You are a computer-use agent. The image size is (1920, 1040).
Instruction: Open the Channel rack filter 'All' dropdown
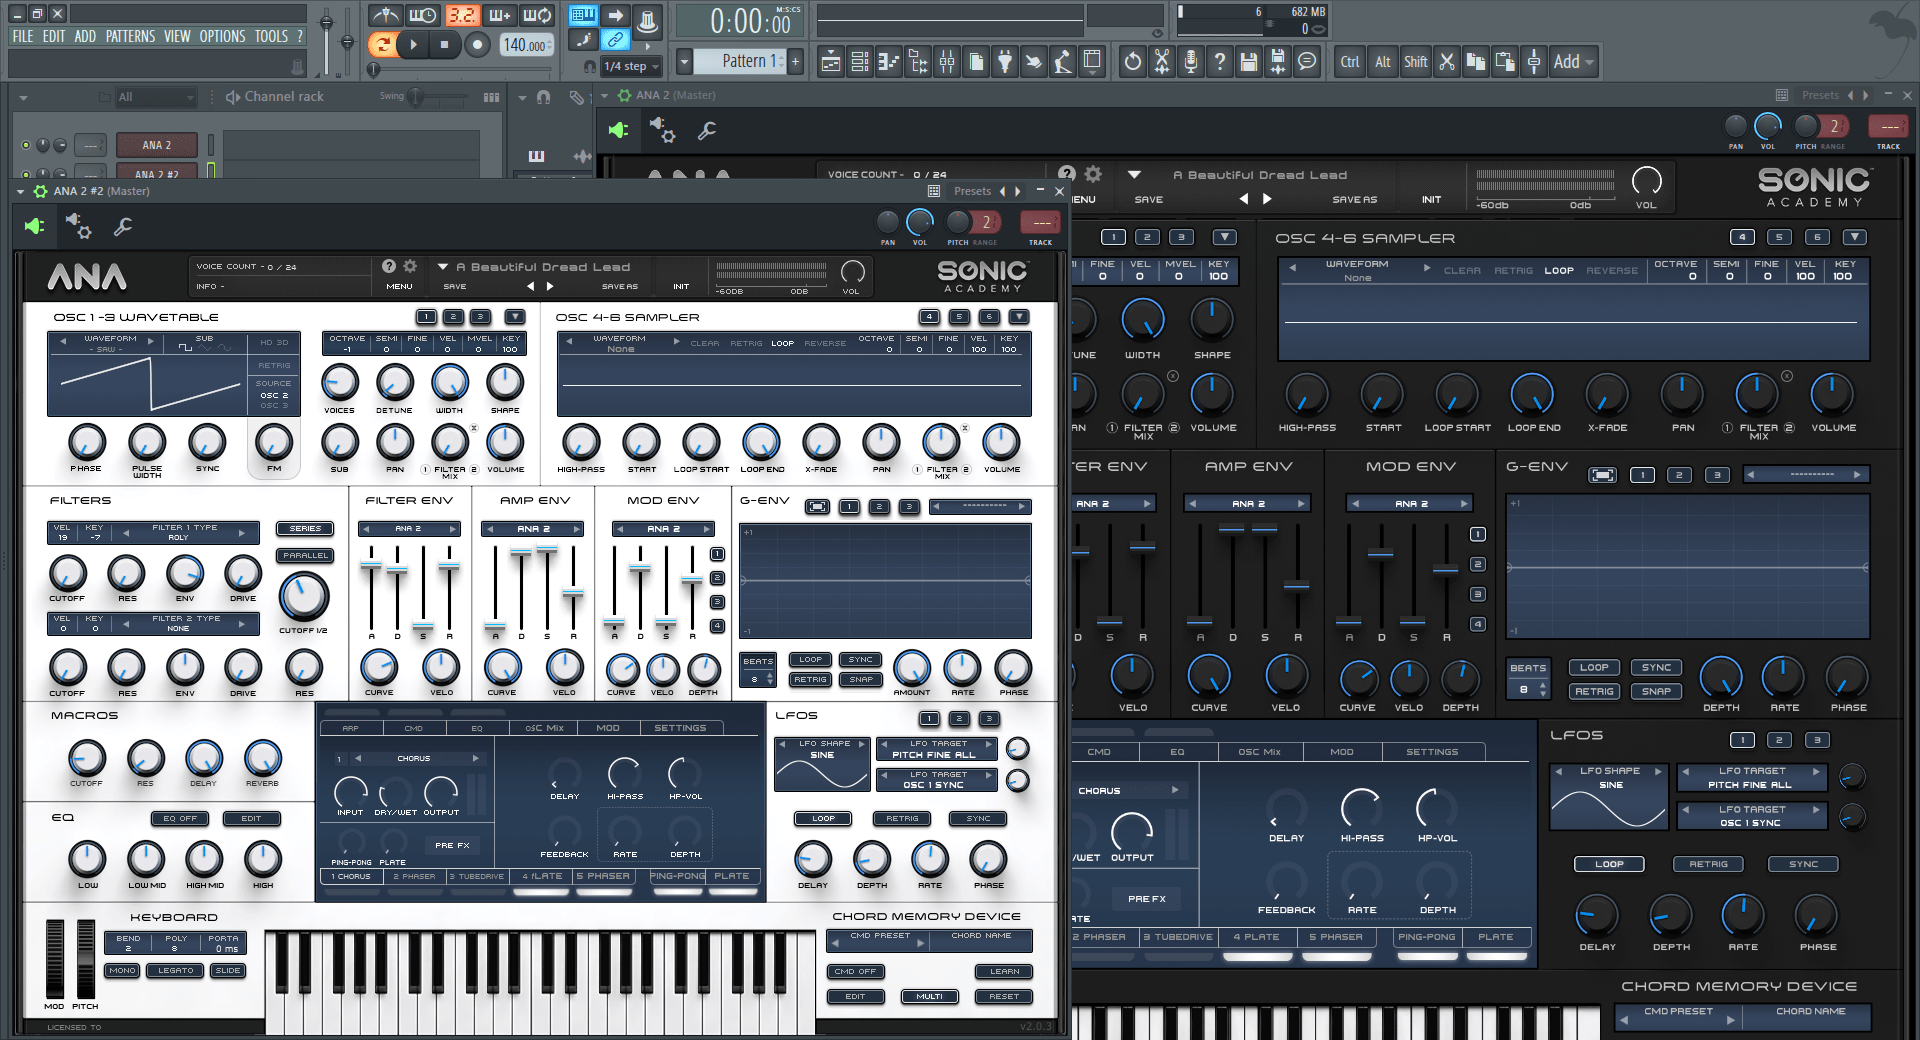(155, 97)
